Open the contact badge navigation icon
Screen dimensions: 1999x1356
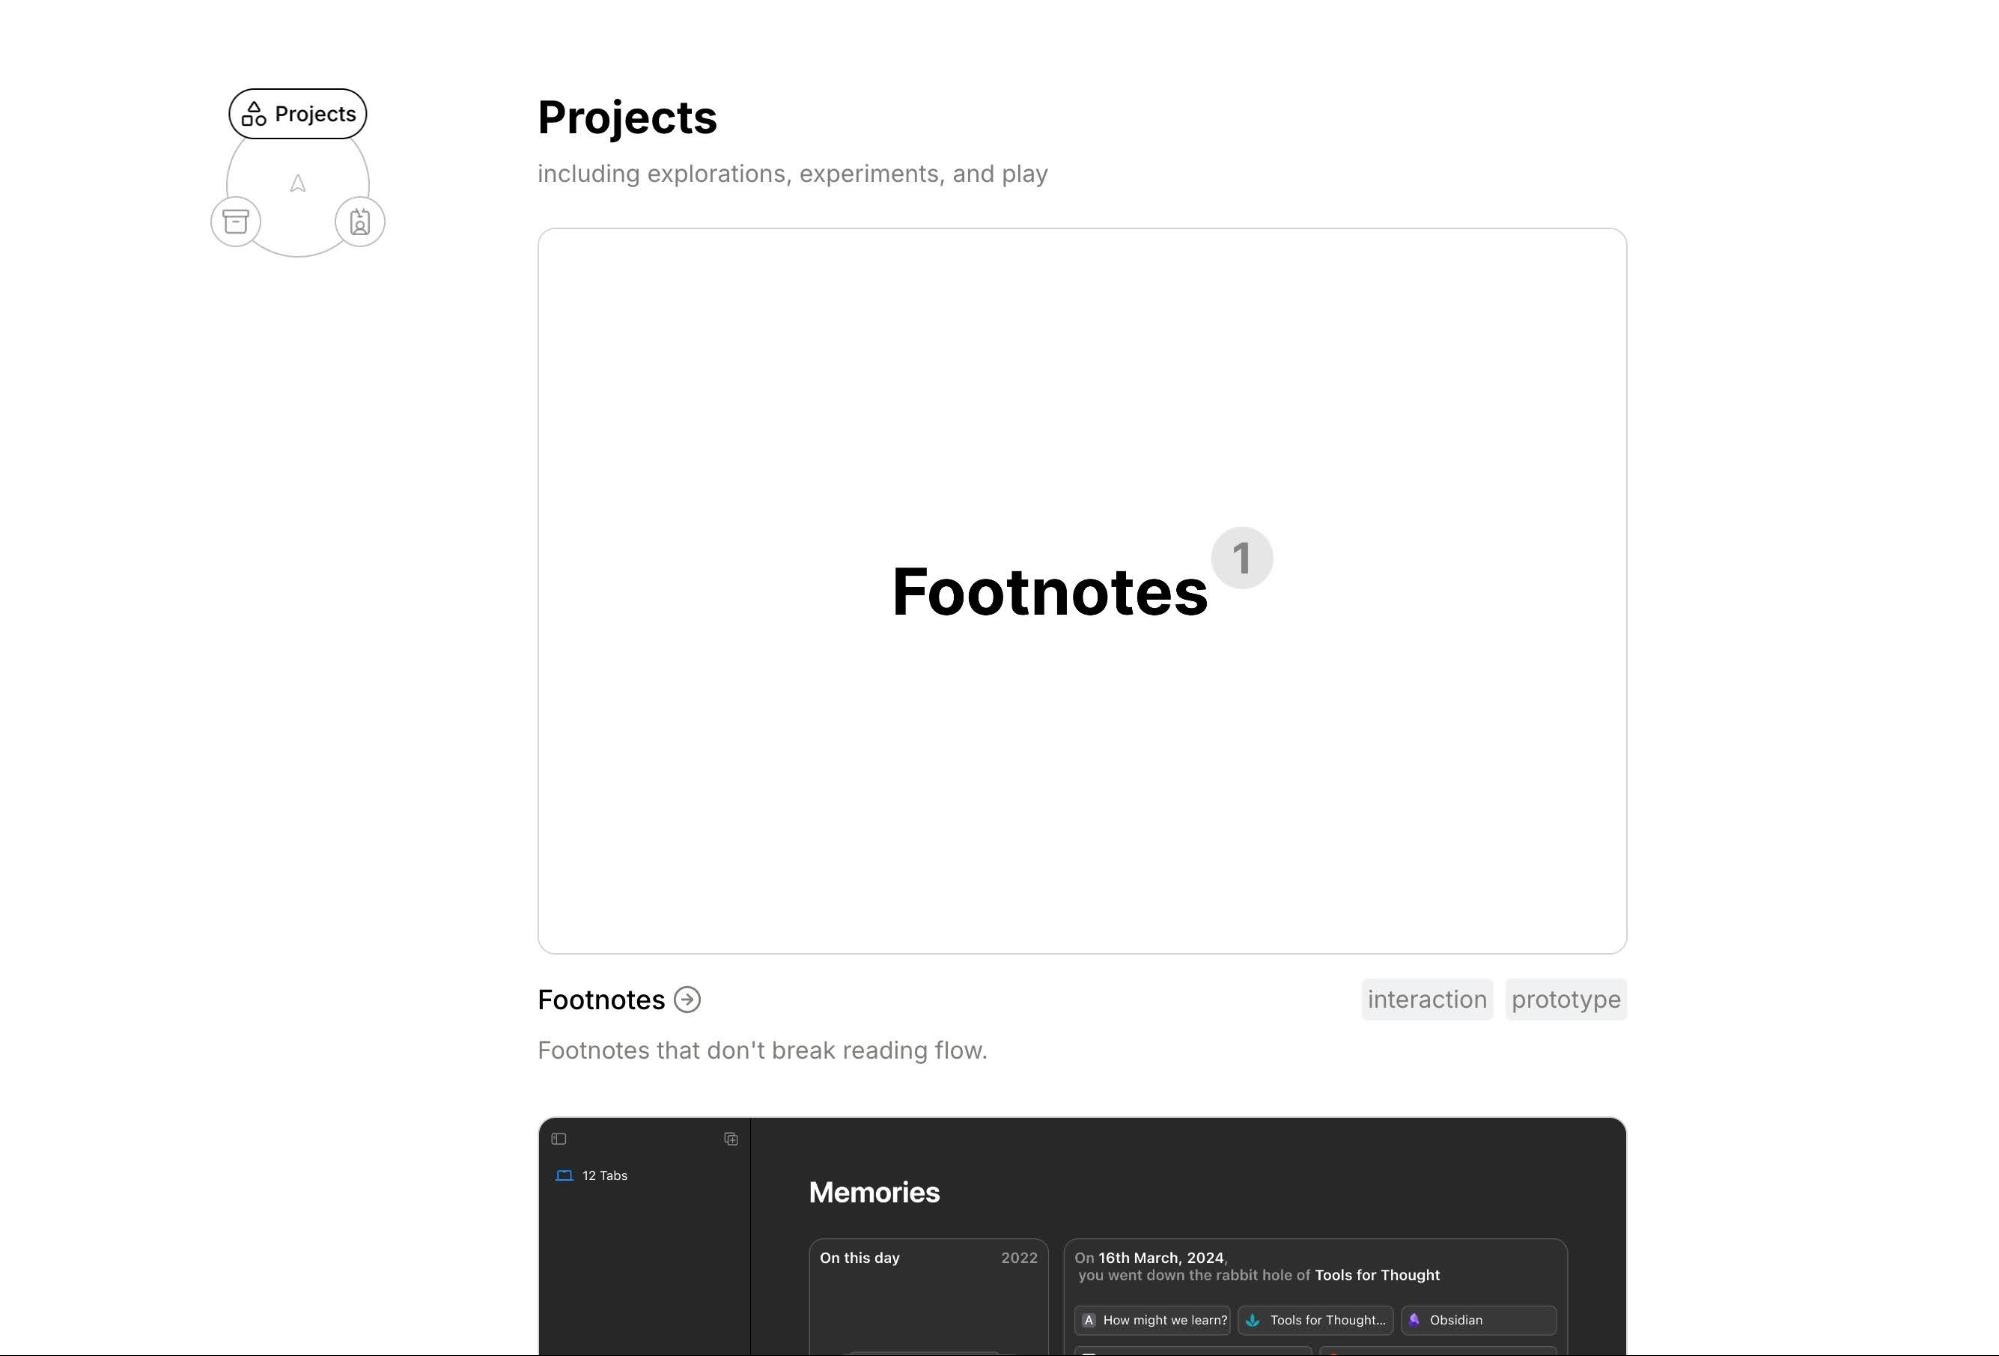pyautogui.click(x=360, y=221)
